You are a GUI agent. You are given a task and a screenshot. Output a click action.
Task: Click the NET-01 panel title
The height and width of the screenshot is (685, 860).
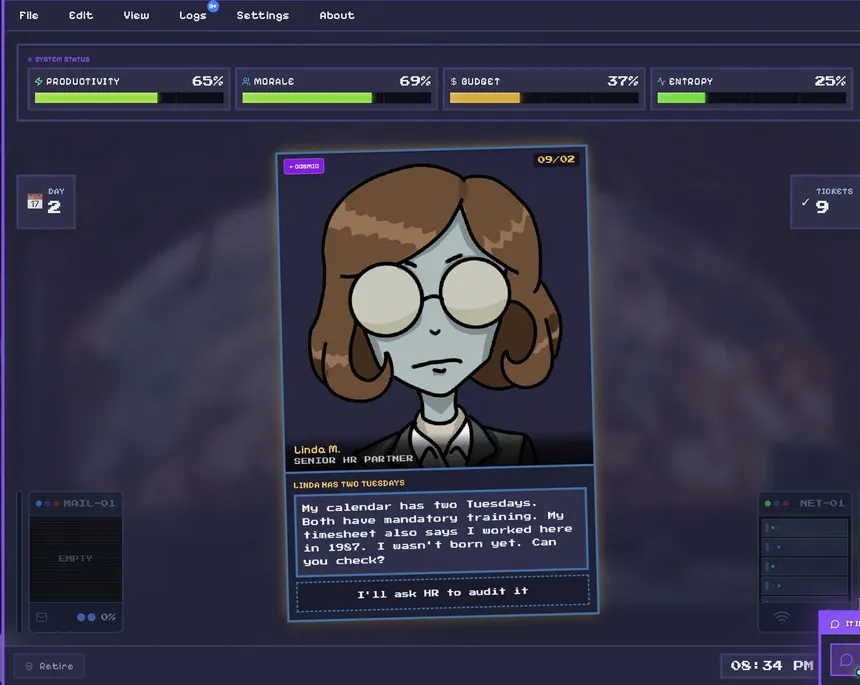[x=821, y=503]
